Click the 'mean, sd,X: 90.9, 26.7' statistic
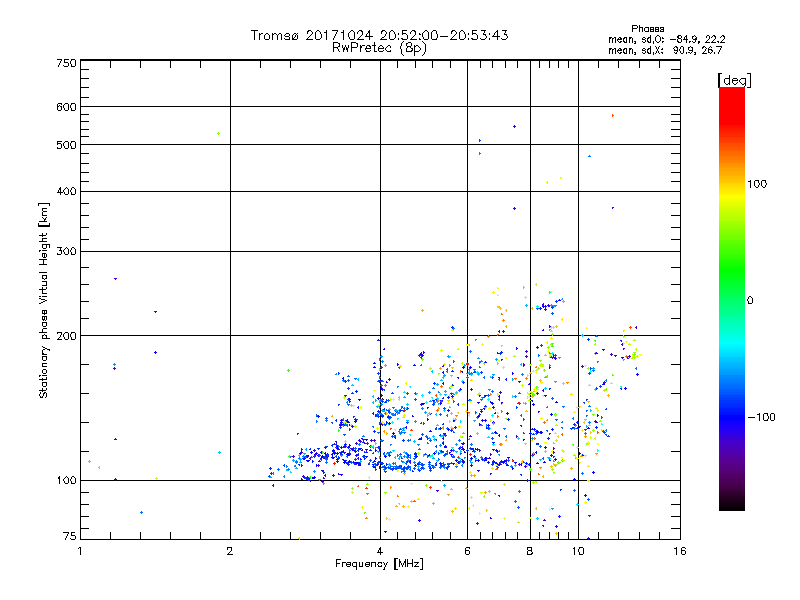The height and width of the screenshot is (600, 800). [x=665, y=50]
